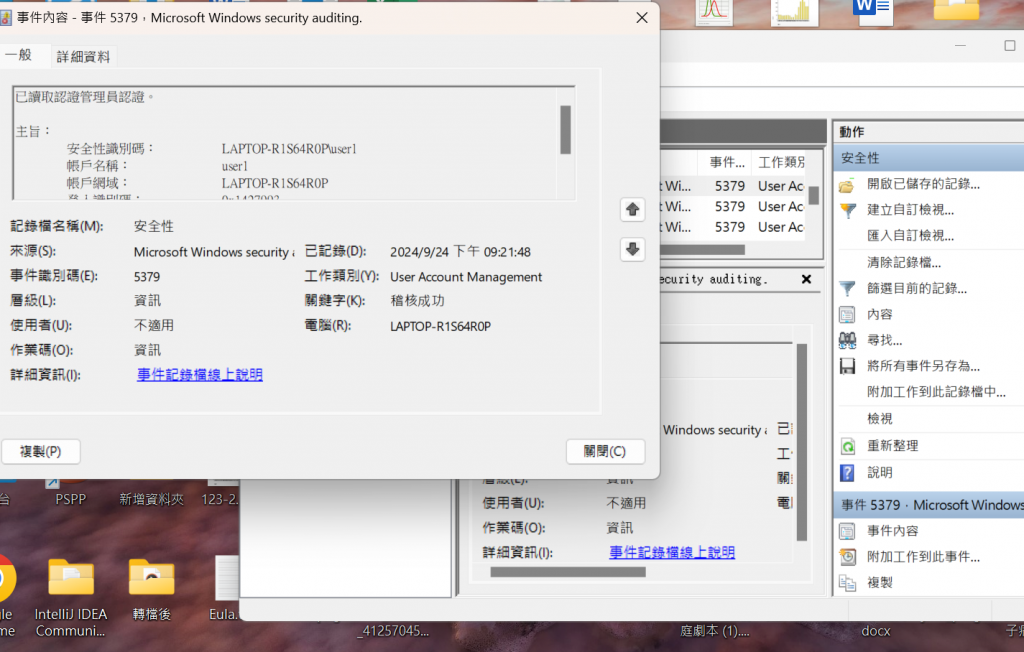Click funnel icon beside 建立自訂檢視
Image resolution: width=1024 pixels, height=652 pixels.
(847, 210)
